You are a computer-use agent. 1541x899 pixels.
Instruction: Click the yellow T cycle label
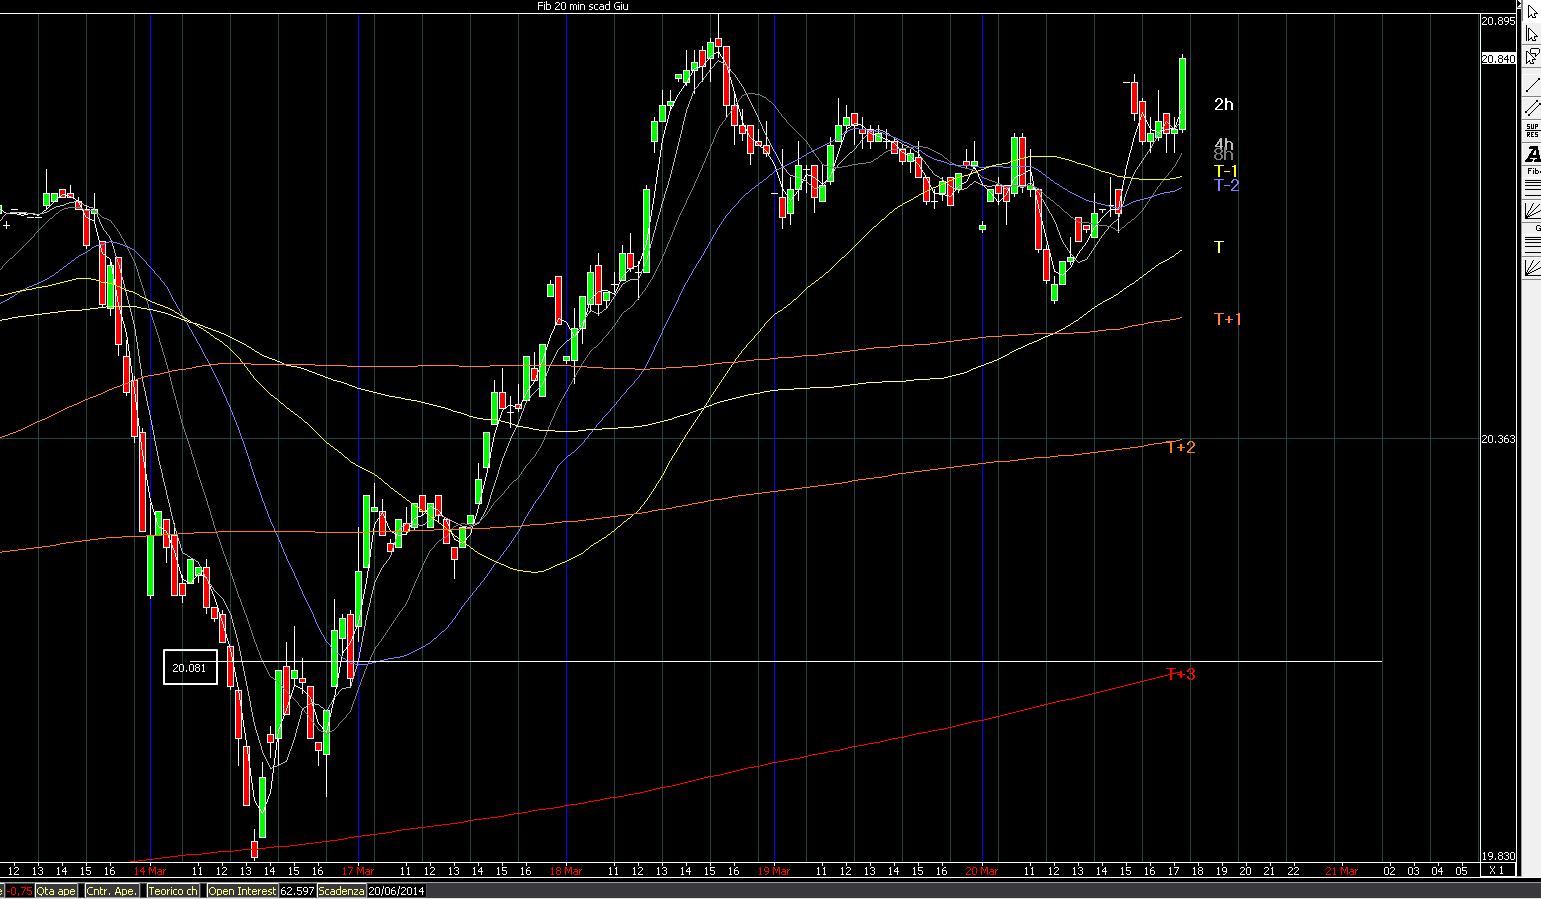[1219, 247]
